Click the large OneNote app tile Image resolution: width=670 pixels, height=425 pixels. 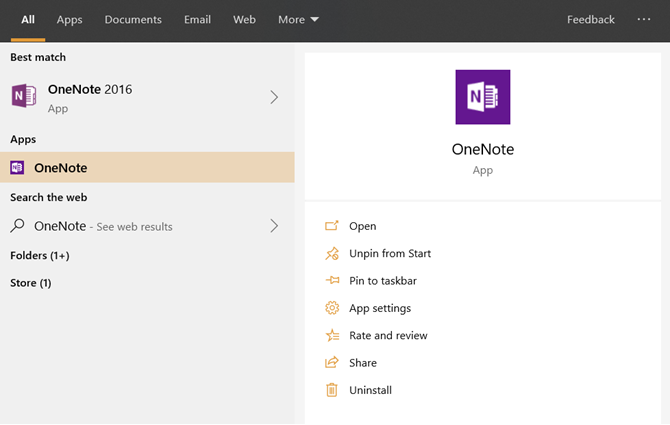tap(482, 97)
